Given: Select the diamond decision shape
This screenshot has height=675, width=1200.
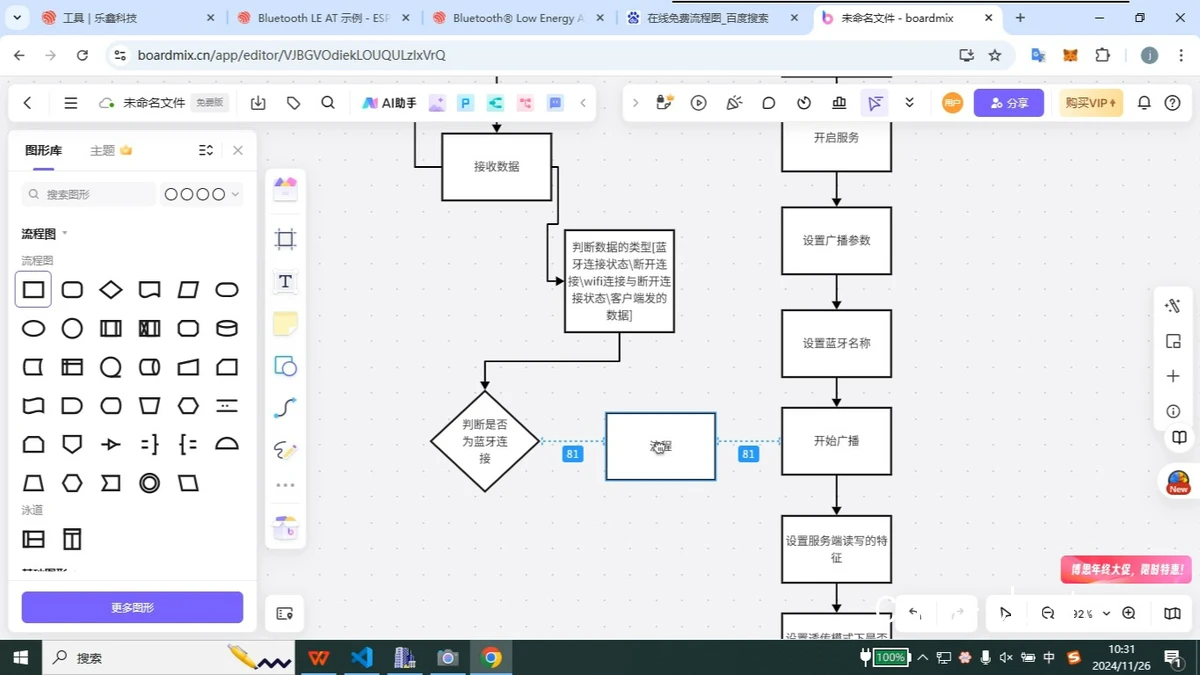Looking at the screenshot, I should (x=111, y=290).
